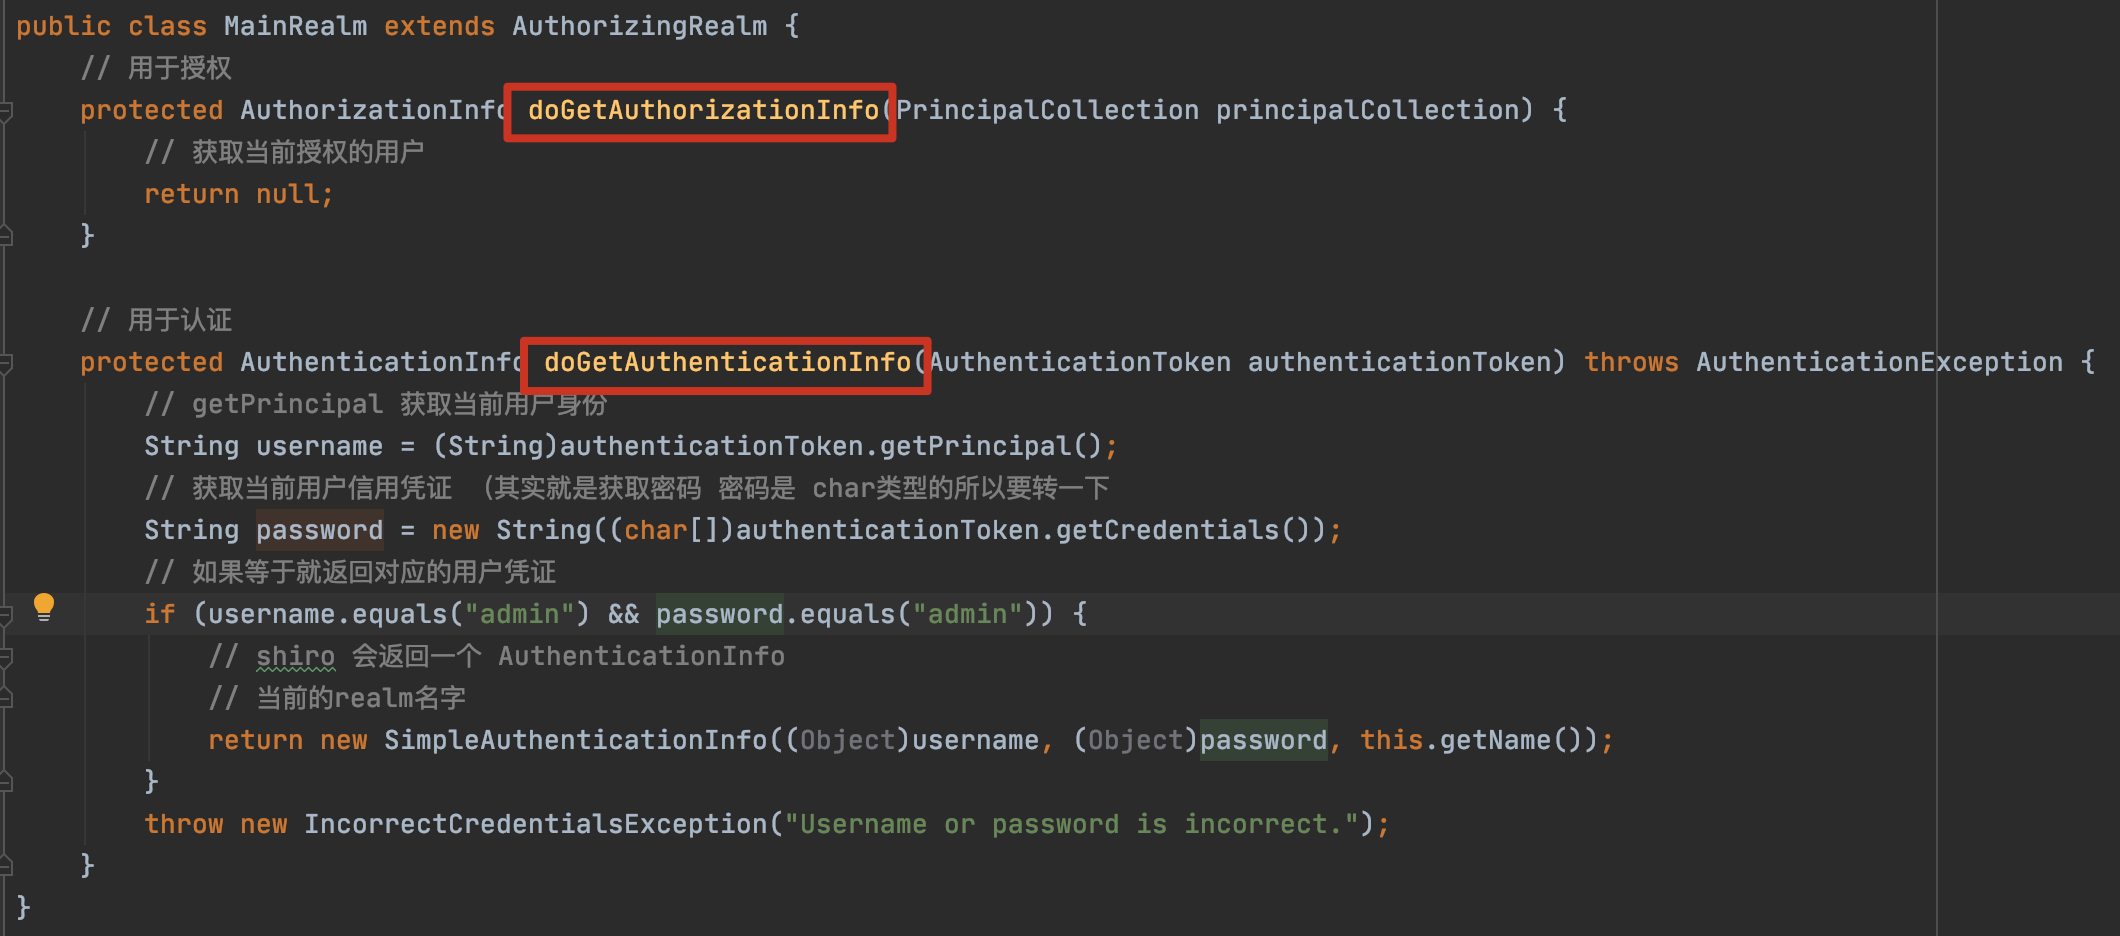Place cursor on SimpleAuthenticationInfo constructor call
The height and width of the screenshot is (936, 2120).
tap(575, 741)
